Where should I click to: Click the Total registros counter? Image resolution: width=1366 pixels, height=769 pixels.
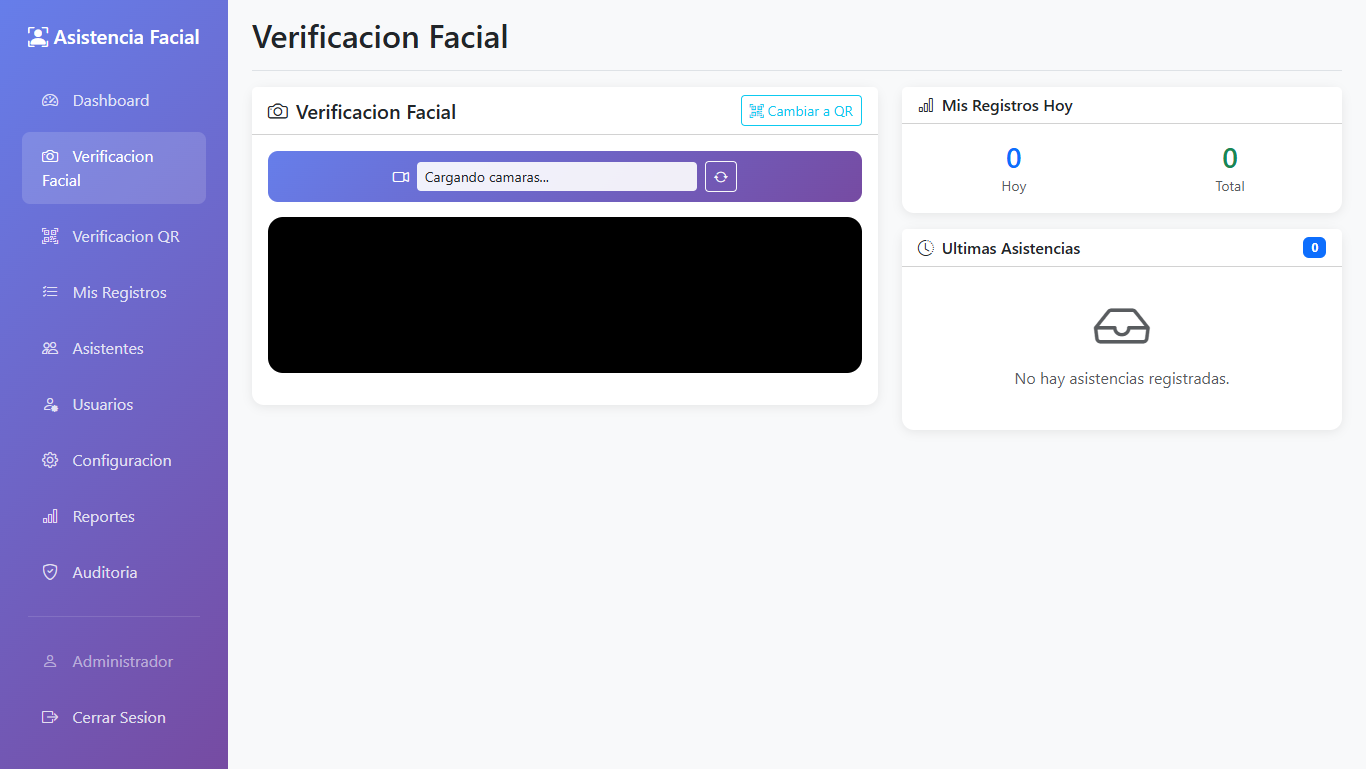click(1229, 159)
